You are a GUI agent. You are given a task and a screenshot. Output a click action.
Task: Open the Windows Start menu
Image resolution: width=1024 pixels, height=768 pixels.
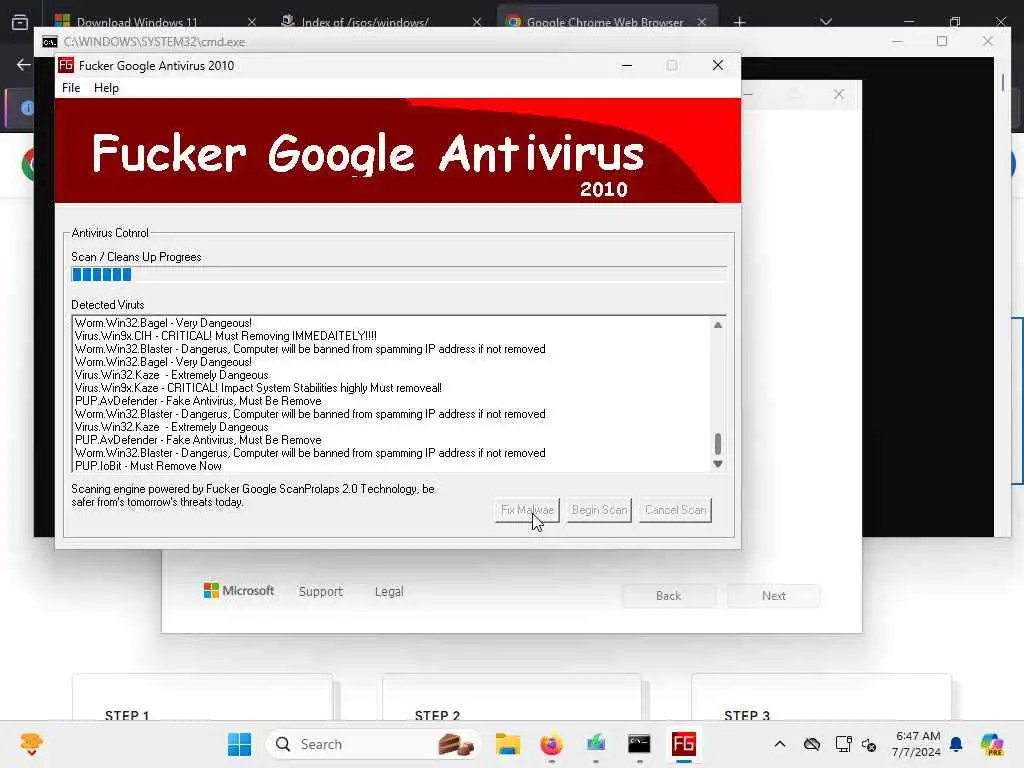[x=239, y=744]
